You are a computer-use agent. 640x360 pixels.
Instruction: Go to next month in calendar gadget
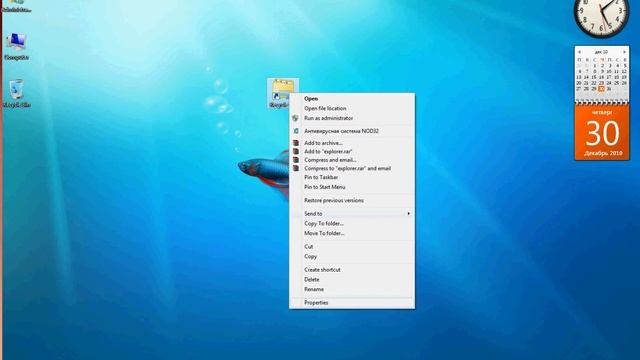[624, 52]
